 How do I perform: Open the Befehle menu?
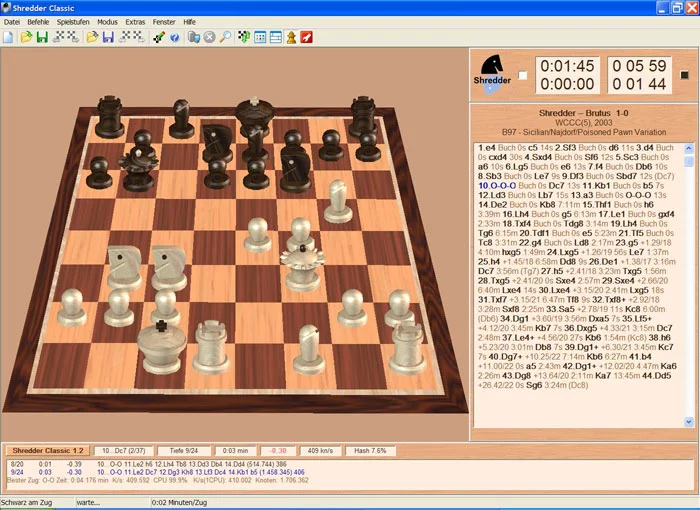coord(38,22)
